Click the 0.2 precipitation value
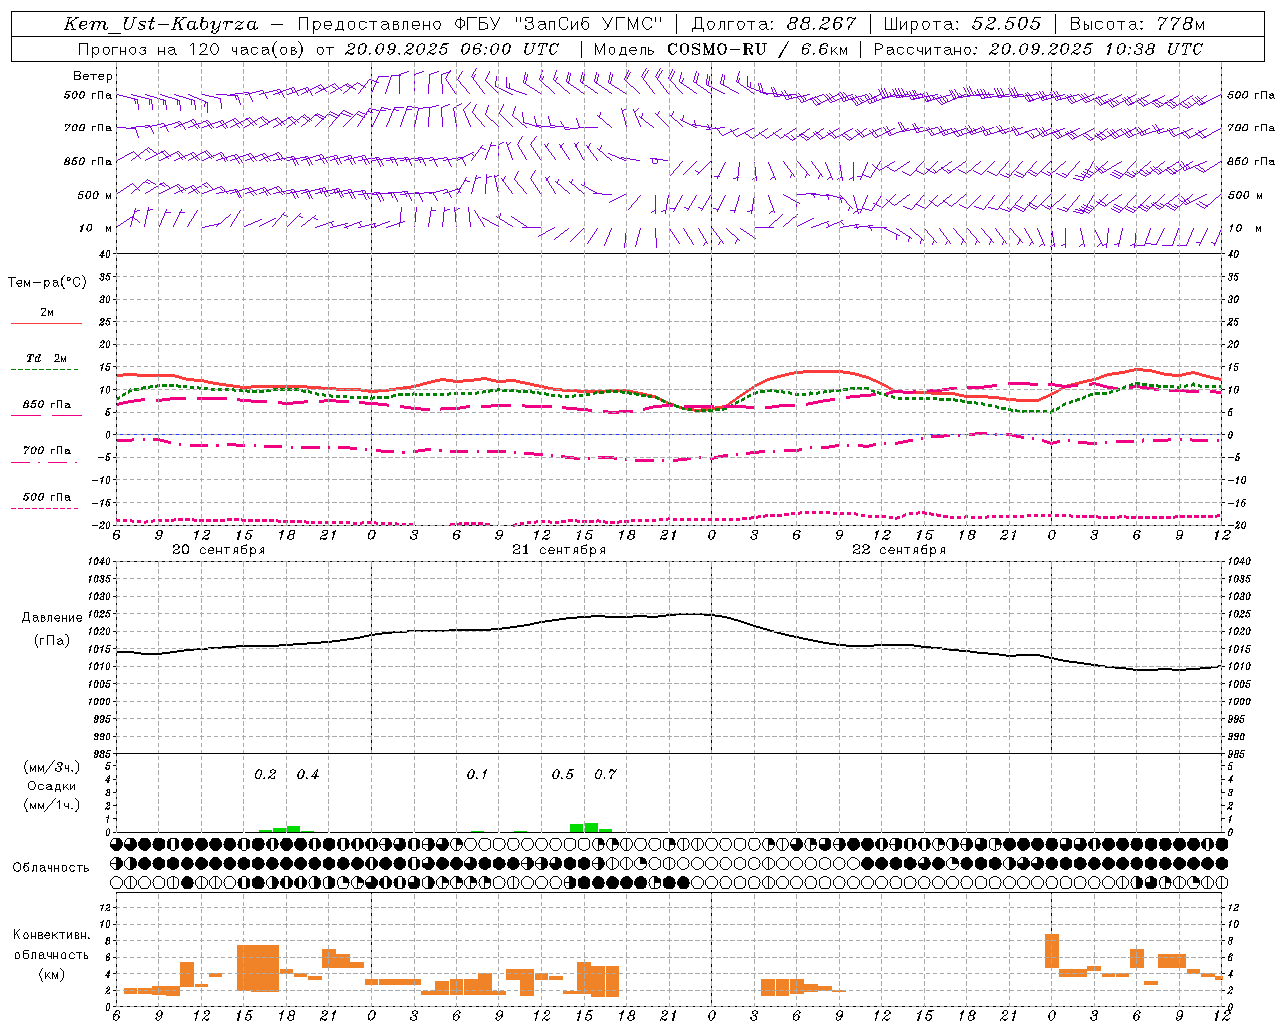The height and width of the screenshot is (1024, 1280). (265, 775)
